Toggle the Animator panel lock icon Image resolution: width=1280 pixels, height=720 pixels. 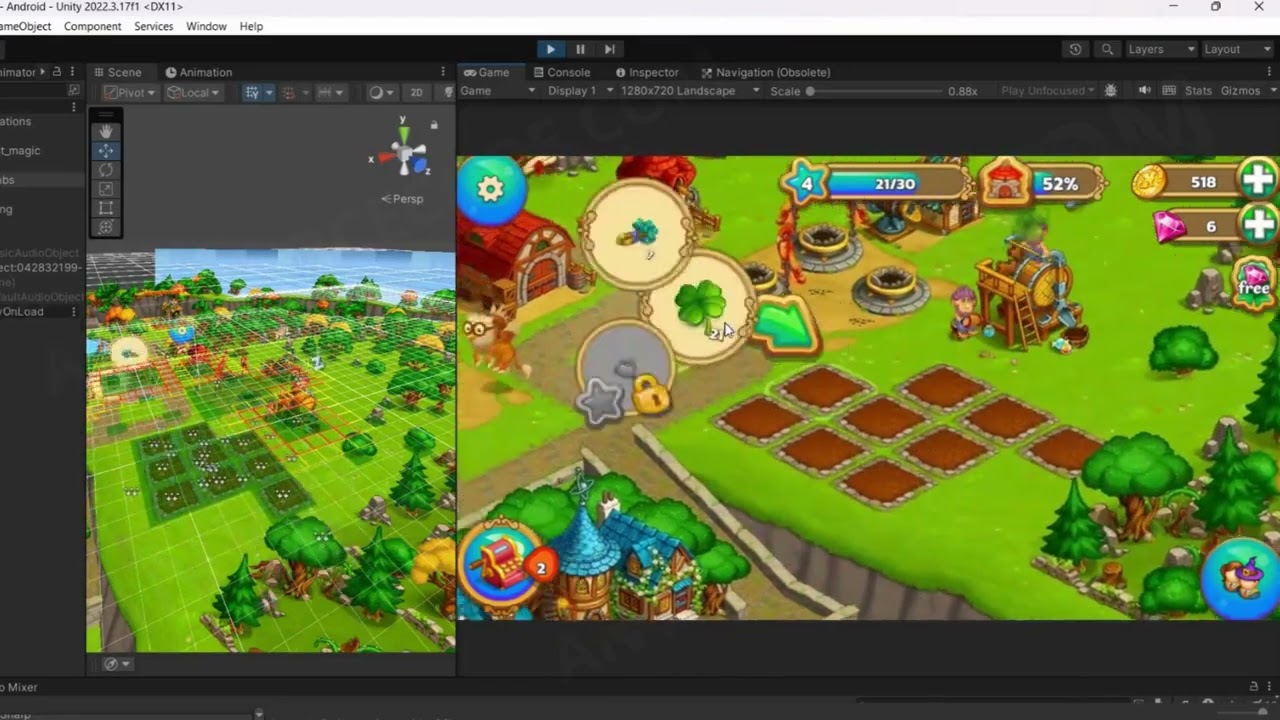57,72
